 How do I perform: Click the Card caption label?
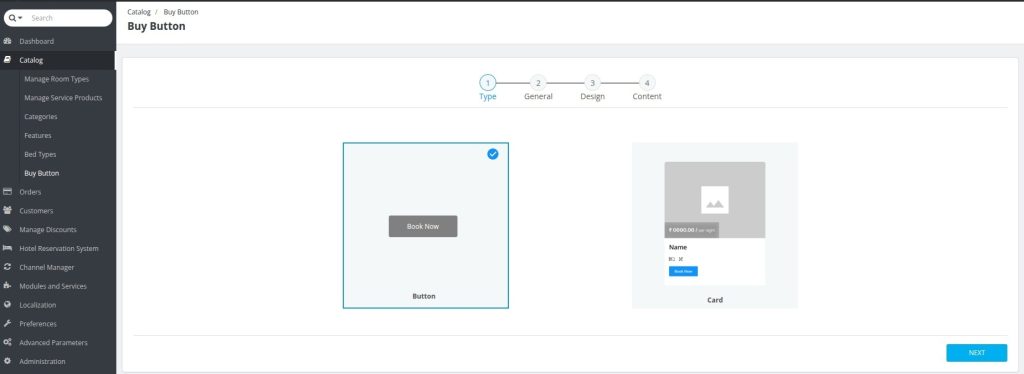coord(715,300)
